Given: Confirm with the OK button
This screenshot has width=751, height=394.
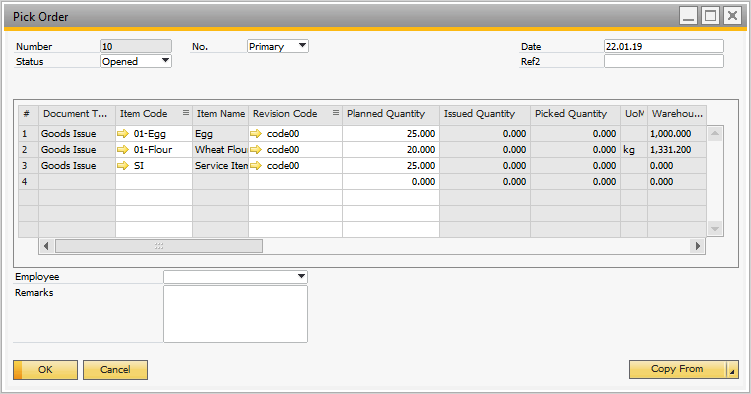Looking at the screenshot, I should pos(46,370).
